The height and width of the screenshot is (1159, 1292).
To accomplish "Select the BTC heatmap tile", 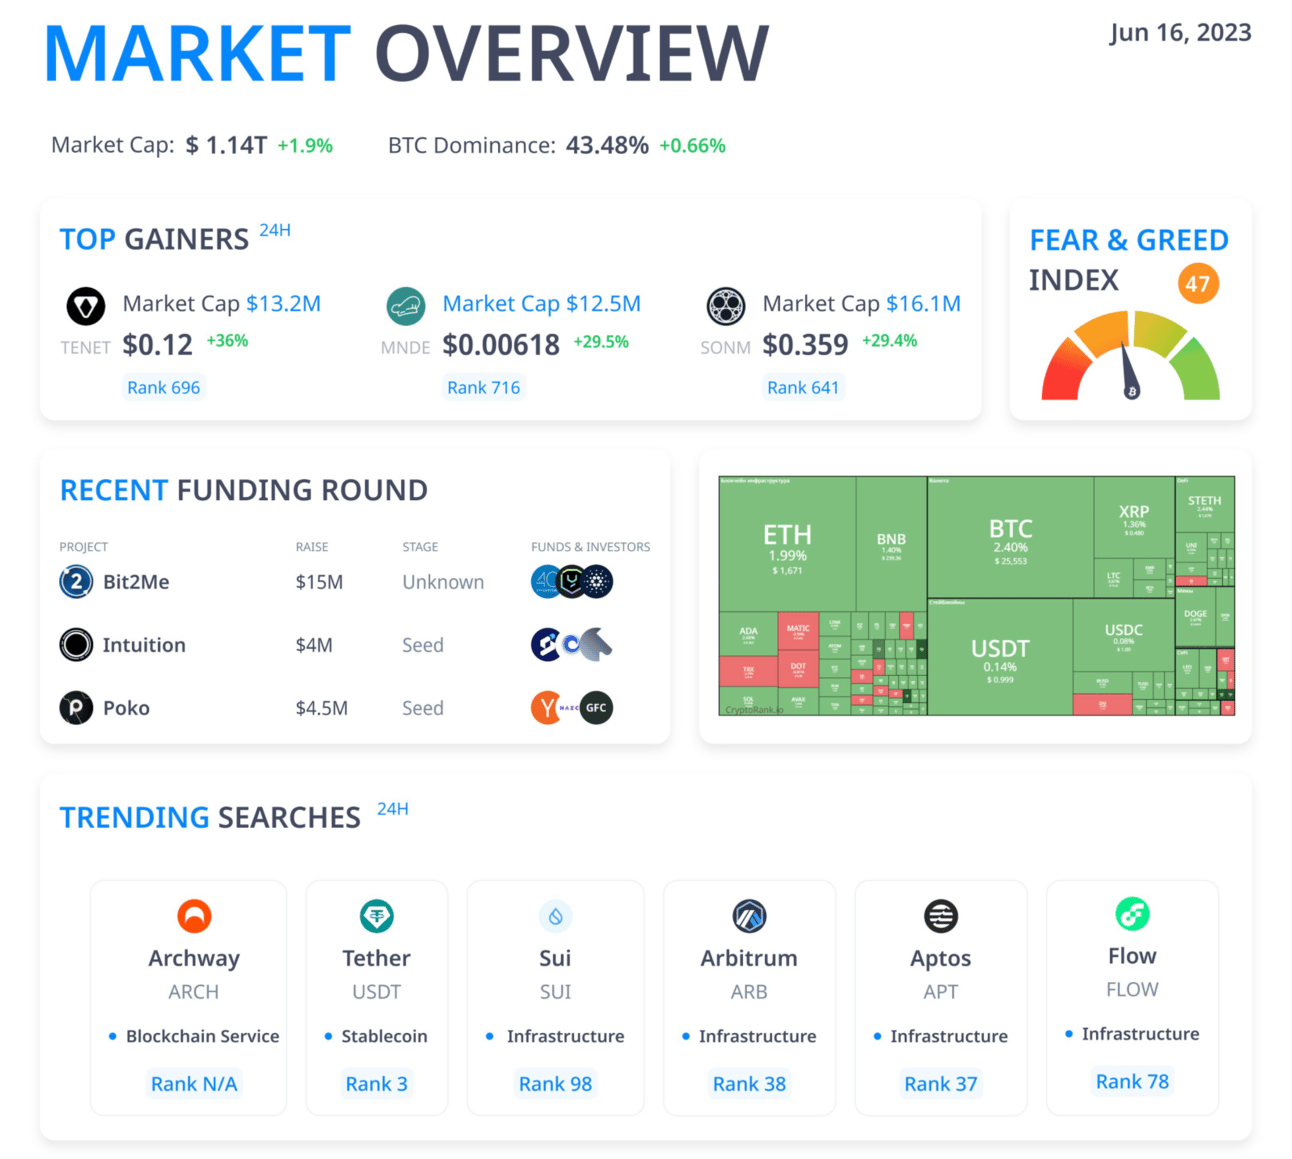I will coord(1011,538).
